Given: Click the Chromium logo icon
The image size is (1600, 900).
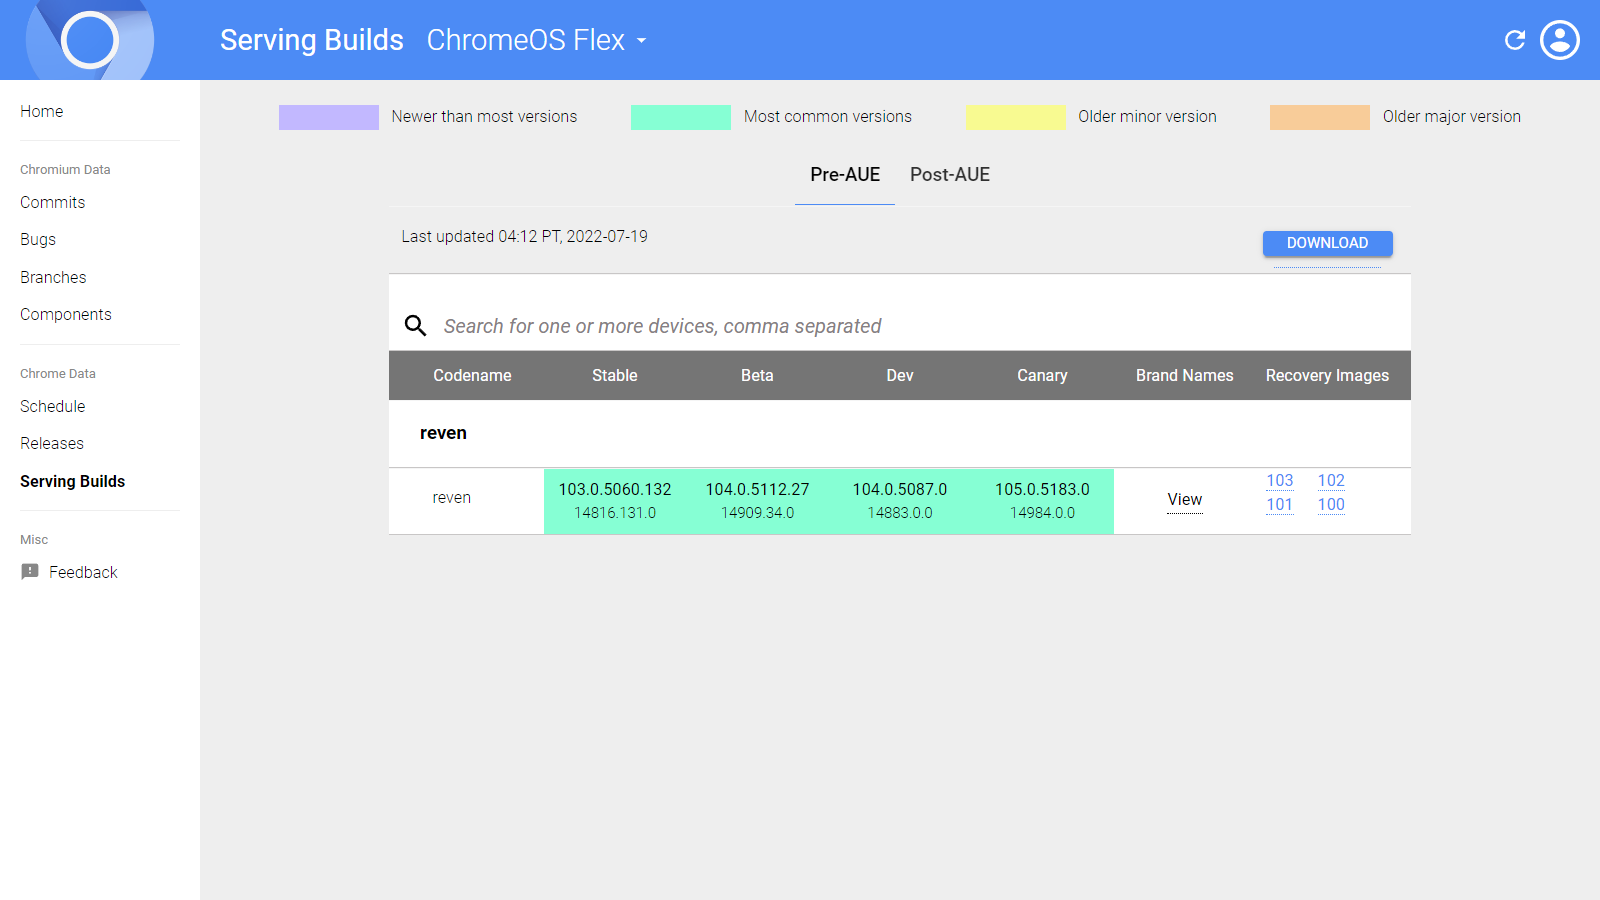Looking at the screenshot, I should point(90,40).
